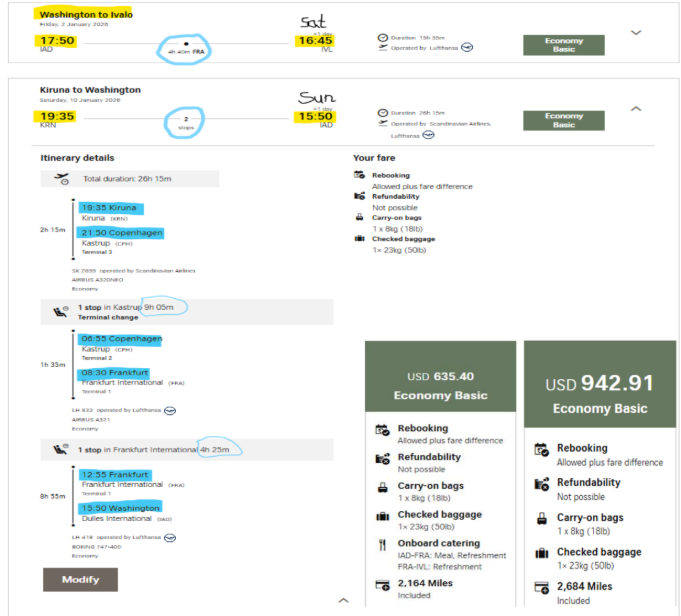The width and height of the screenshot is (681, 616).
Task: Collapse the Kiruna to Washington itinerary
Action: [x=635, y=108]
